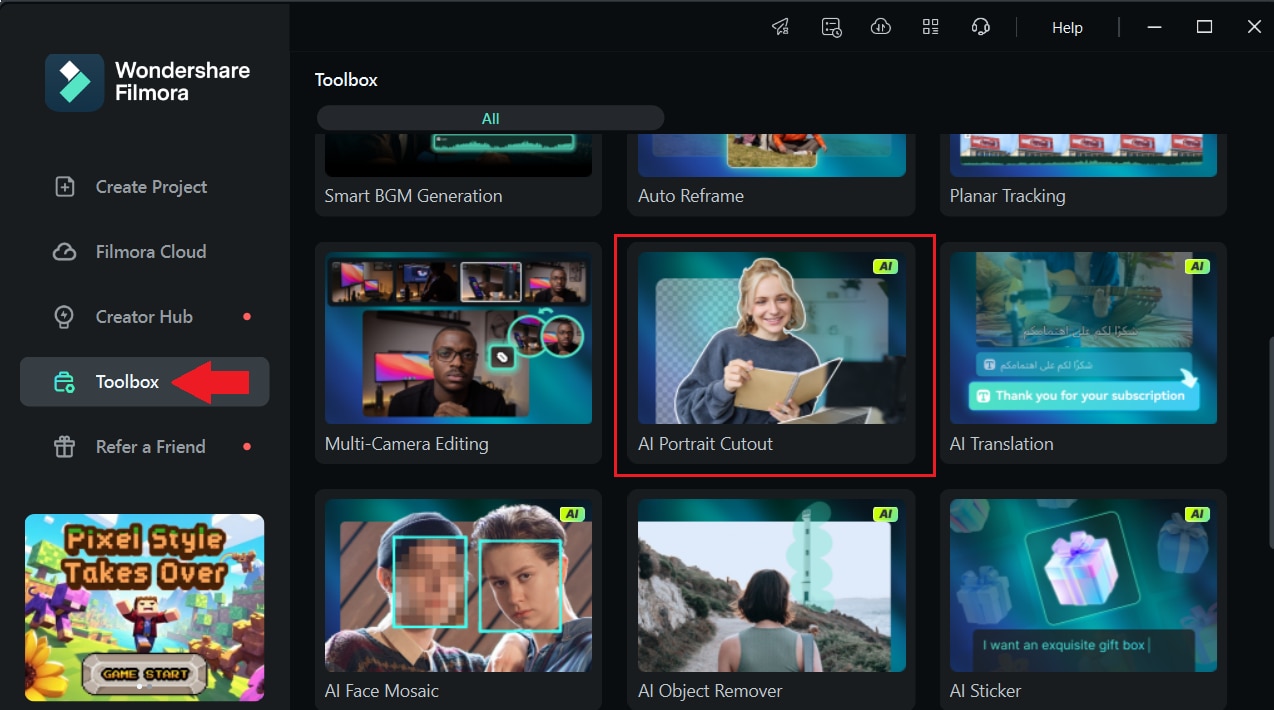Open Refer a Friend in the sidebar
The width and height of the screenshot is (1274, 710).
[145, 447]
